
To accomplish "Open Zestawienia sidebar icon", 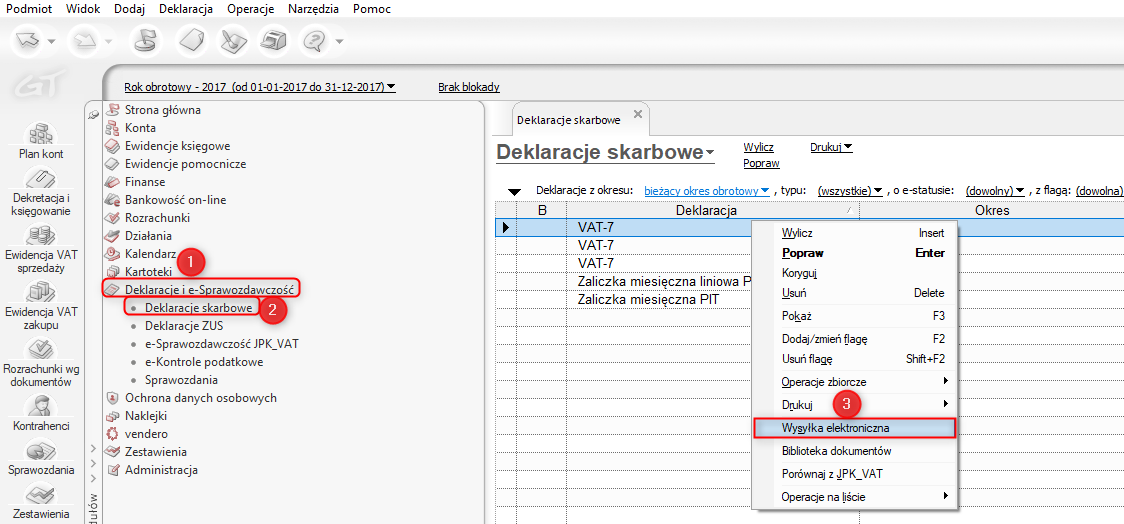I will point(42,502).
